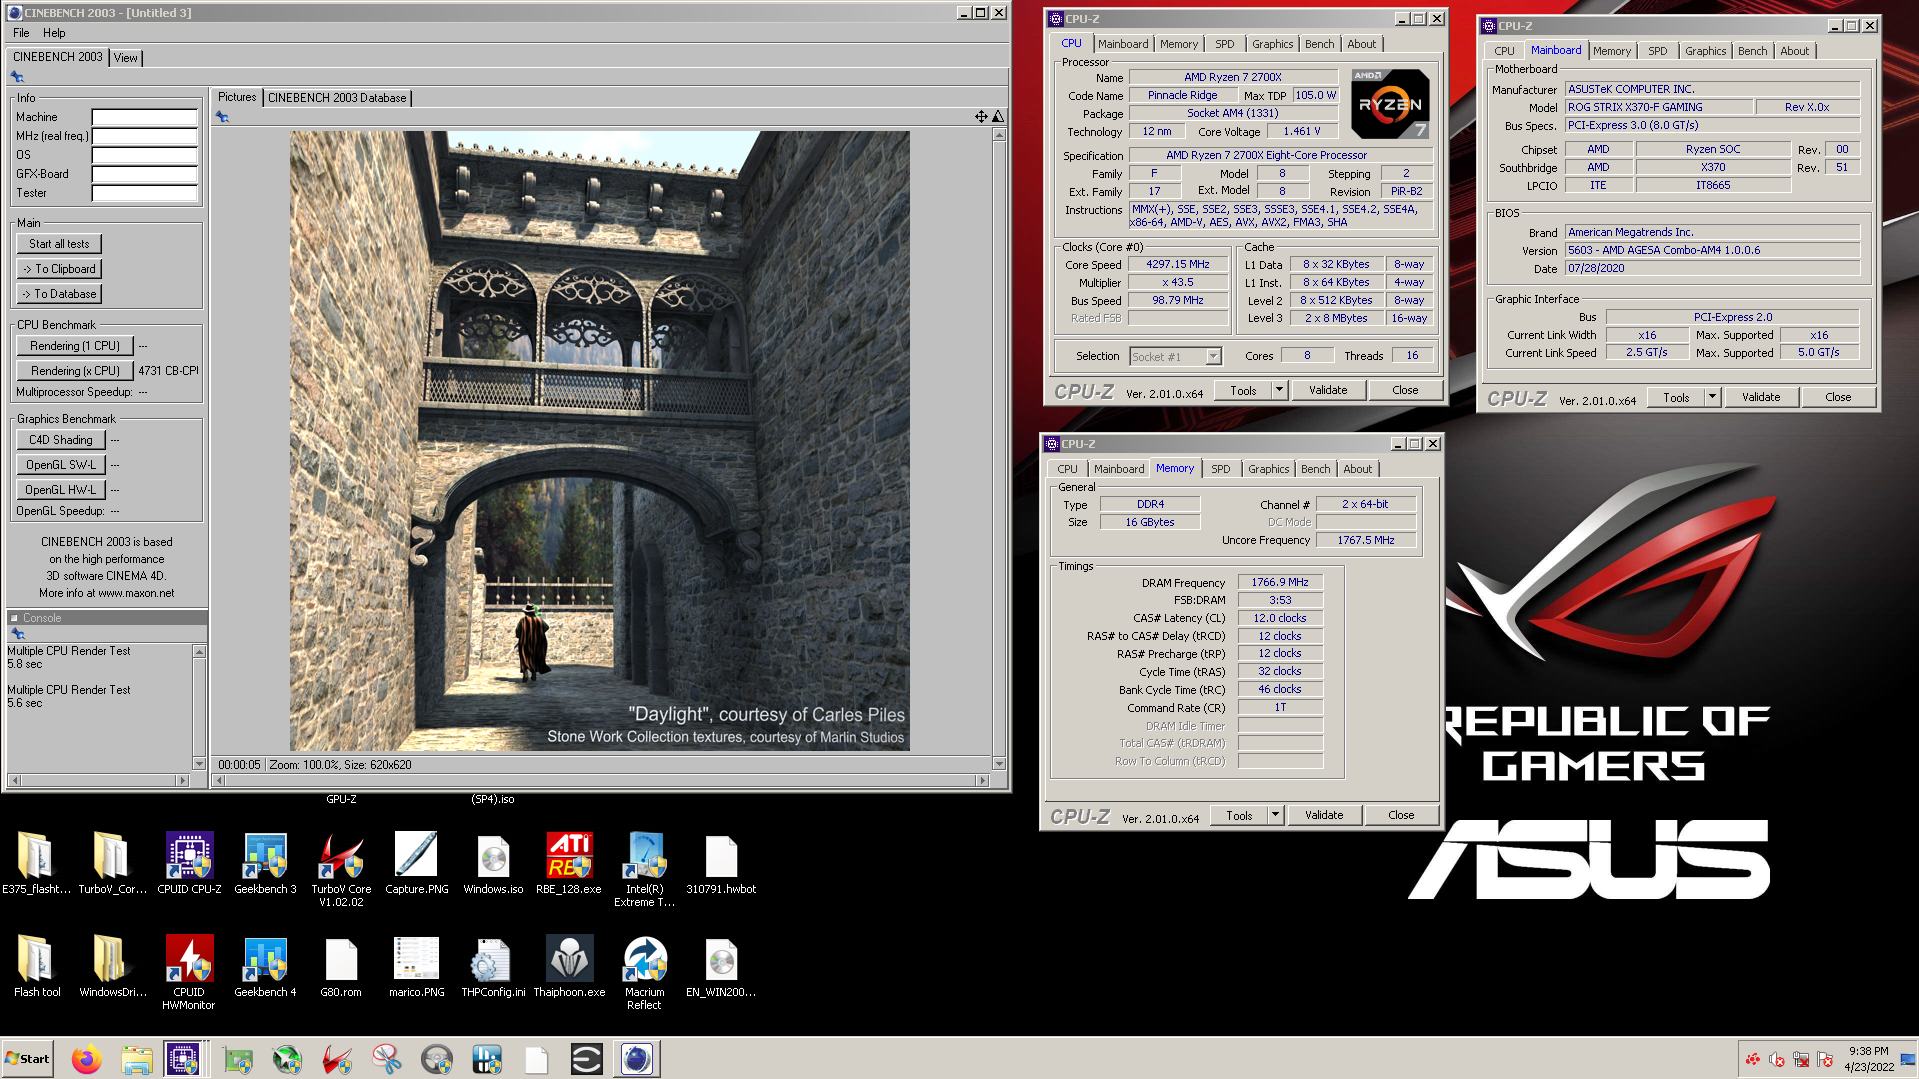This screenshot has height=1079, width=1919.
Task: Select the E375_flasht folder on desktop
Action: click(36, 862)
